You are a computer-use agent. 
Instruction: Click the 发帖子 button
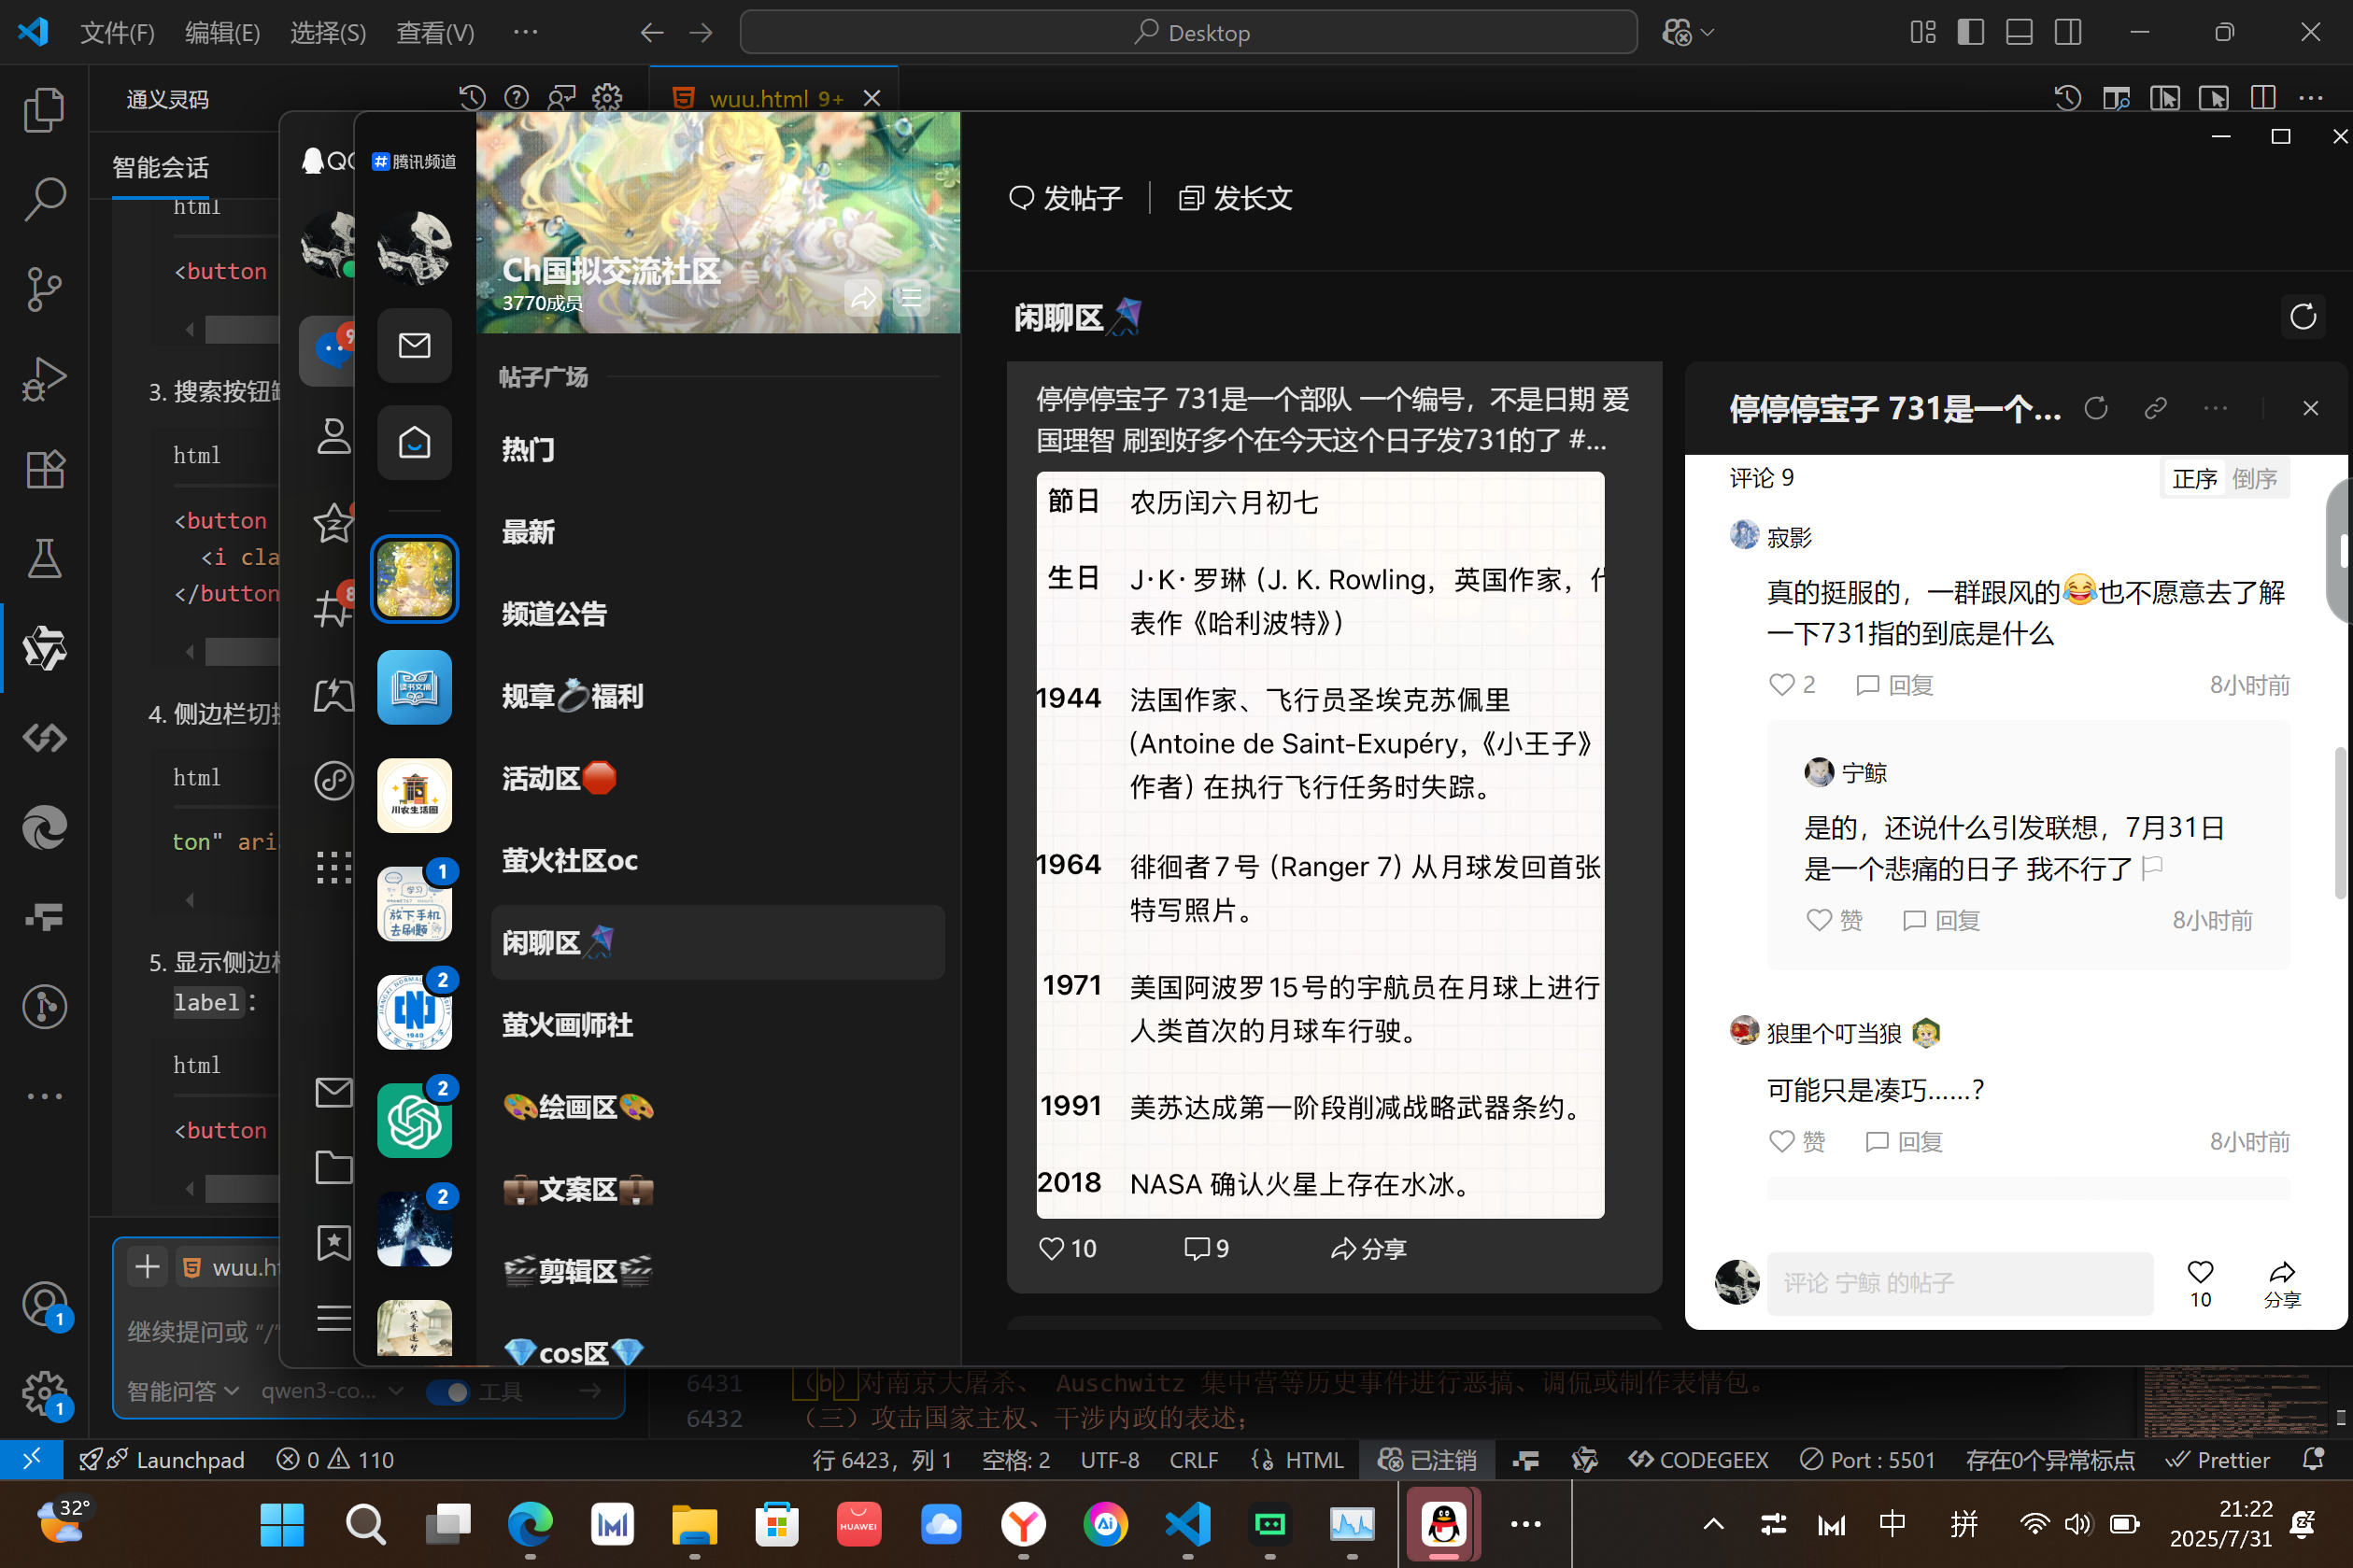(x=1066, y=198)
